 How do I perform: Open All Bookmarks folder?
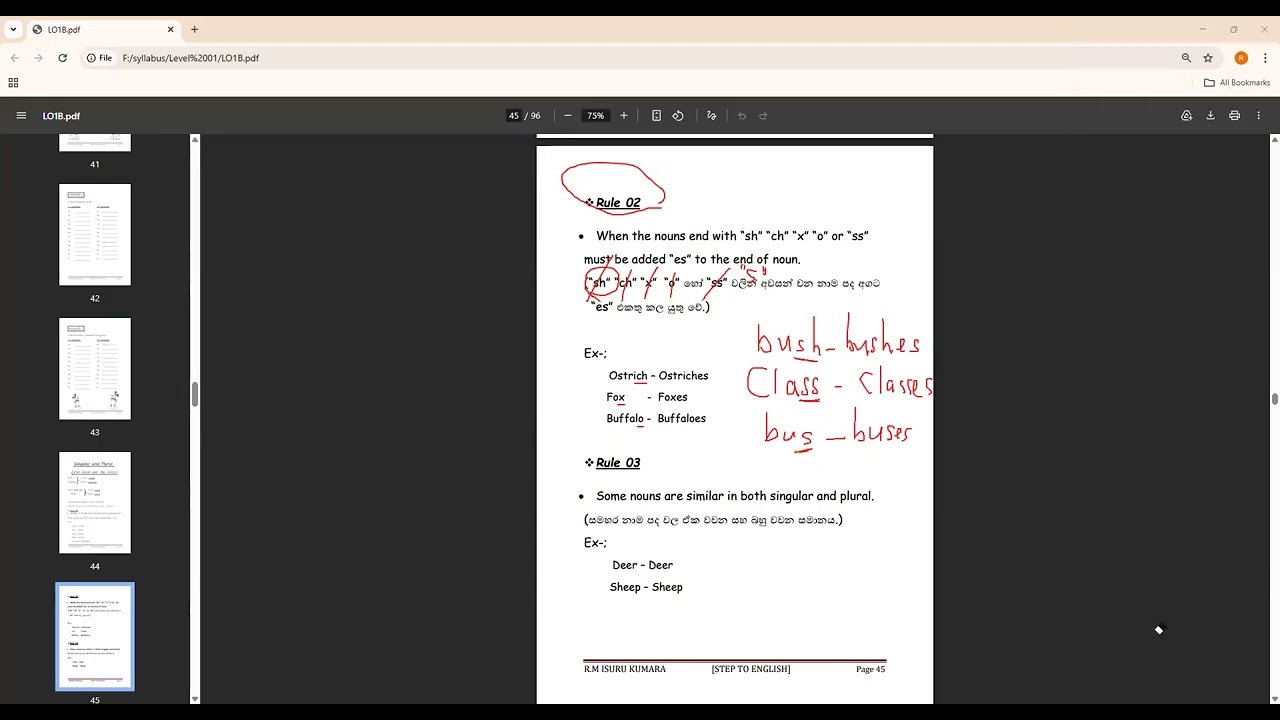pyautogui.click(x=1237, y=83)
